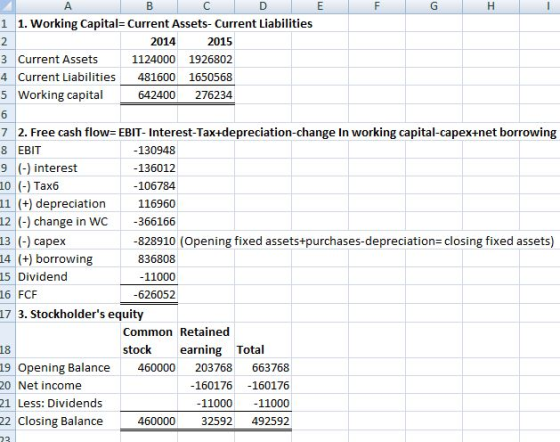Select Opening Balance common stock 460000
The image size is (560, 442).
click(149, 367)
